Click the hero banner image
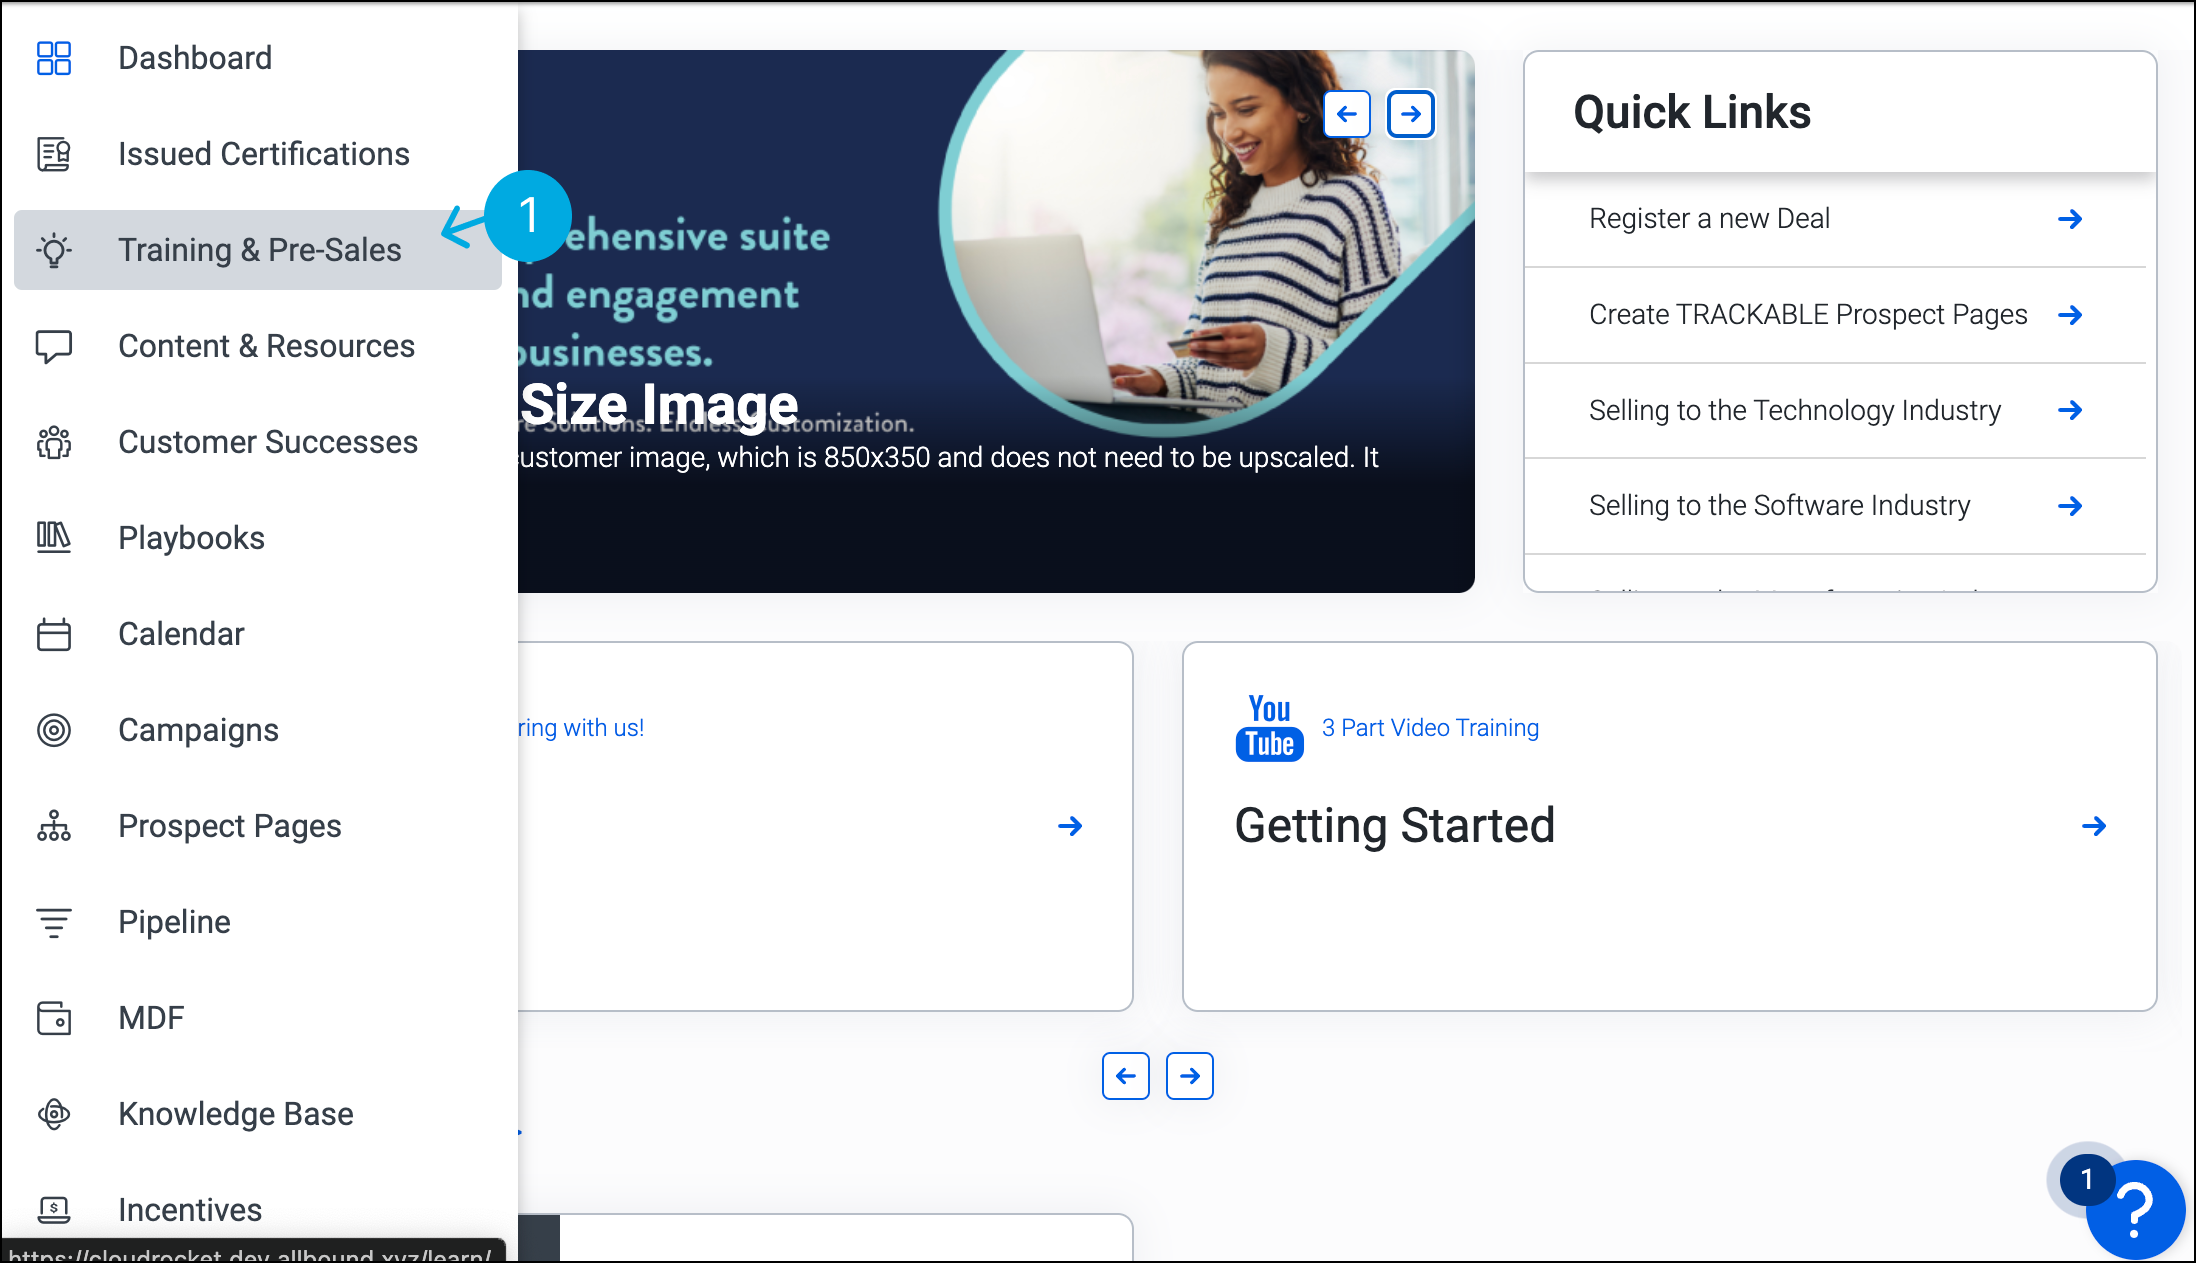Screen dimensions: 2196x1263 (x=996, y=321)
